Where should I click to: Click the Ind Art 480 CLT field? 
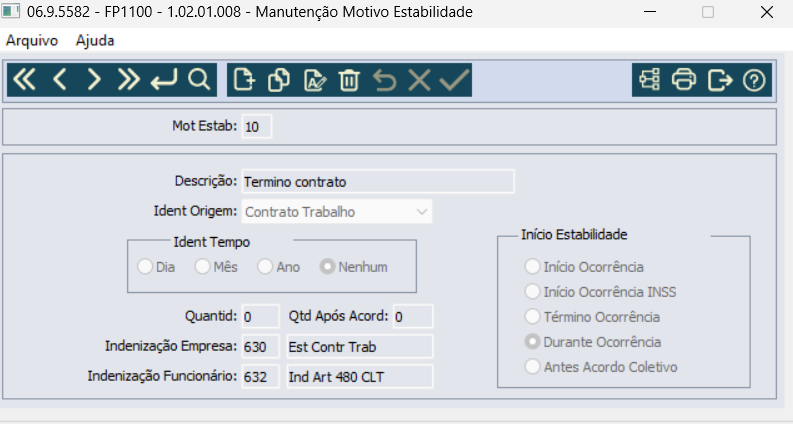click(360, 376)
